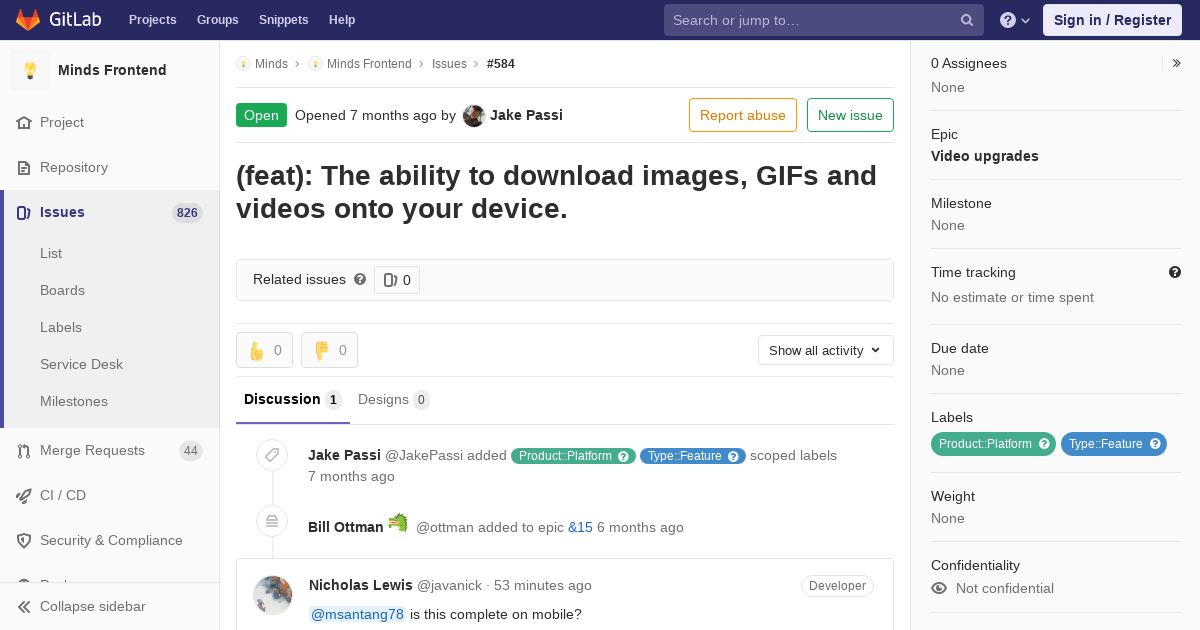Open Snippets in top navigation
1200x630 pixels.
point(284,20)
